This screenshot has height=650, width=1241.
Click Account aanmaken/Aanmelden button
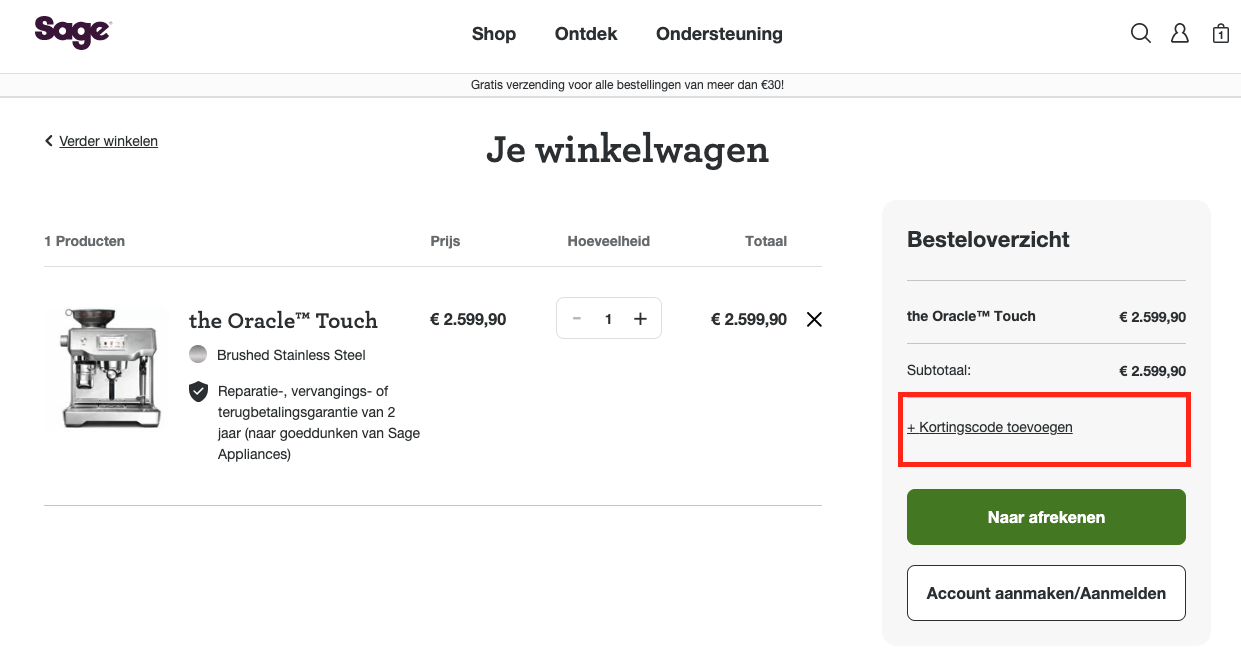[x=1046, y=593]
